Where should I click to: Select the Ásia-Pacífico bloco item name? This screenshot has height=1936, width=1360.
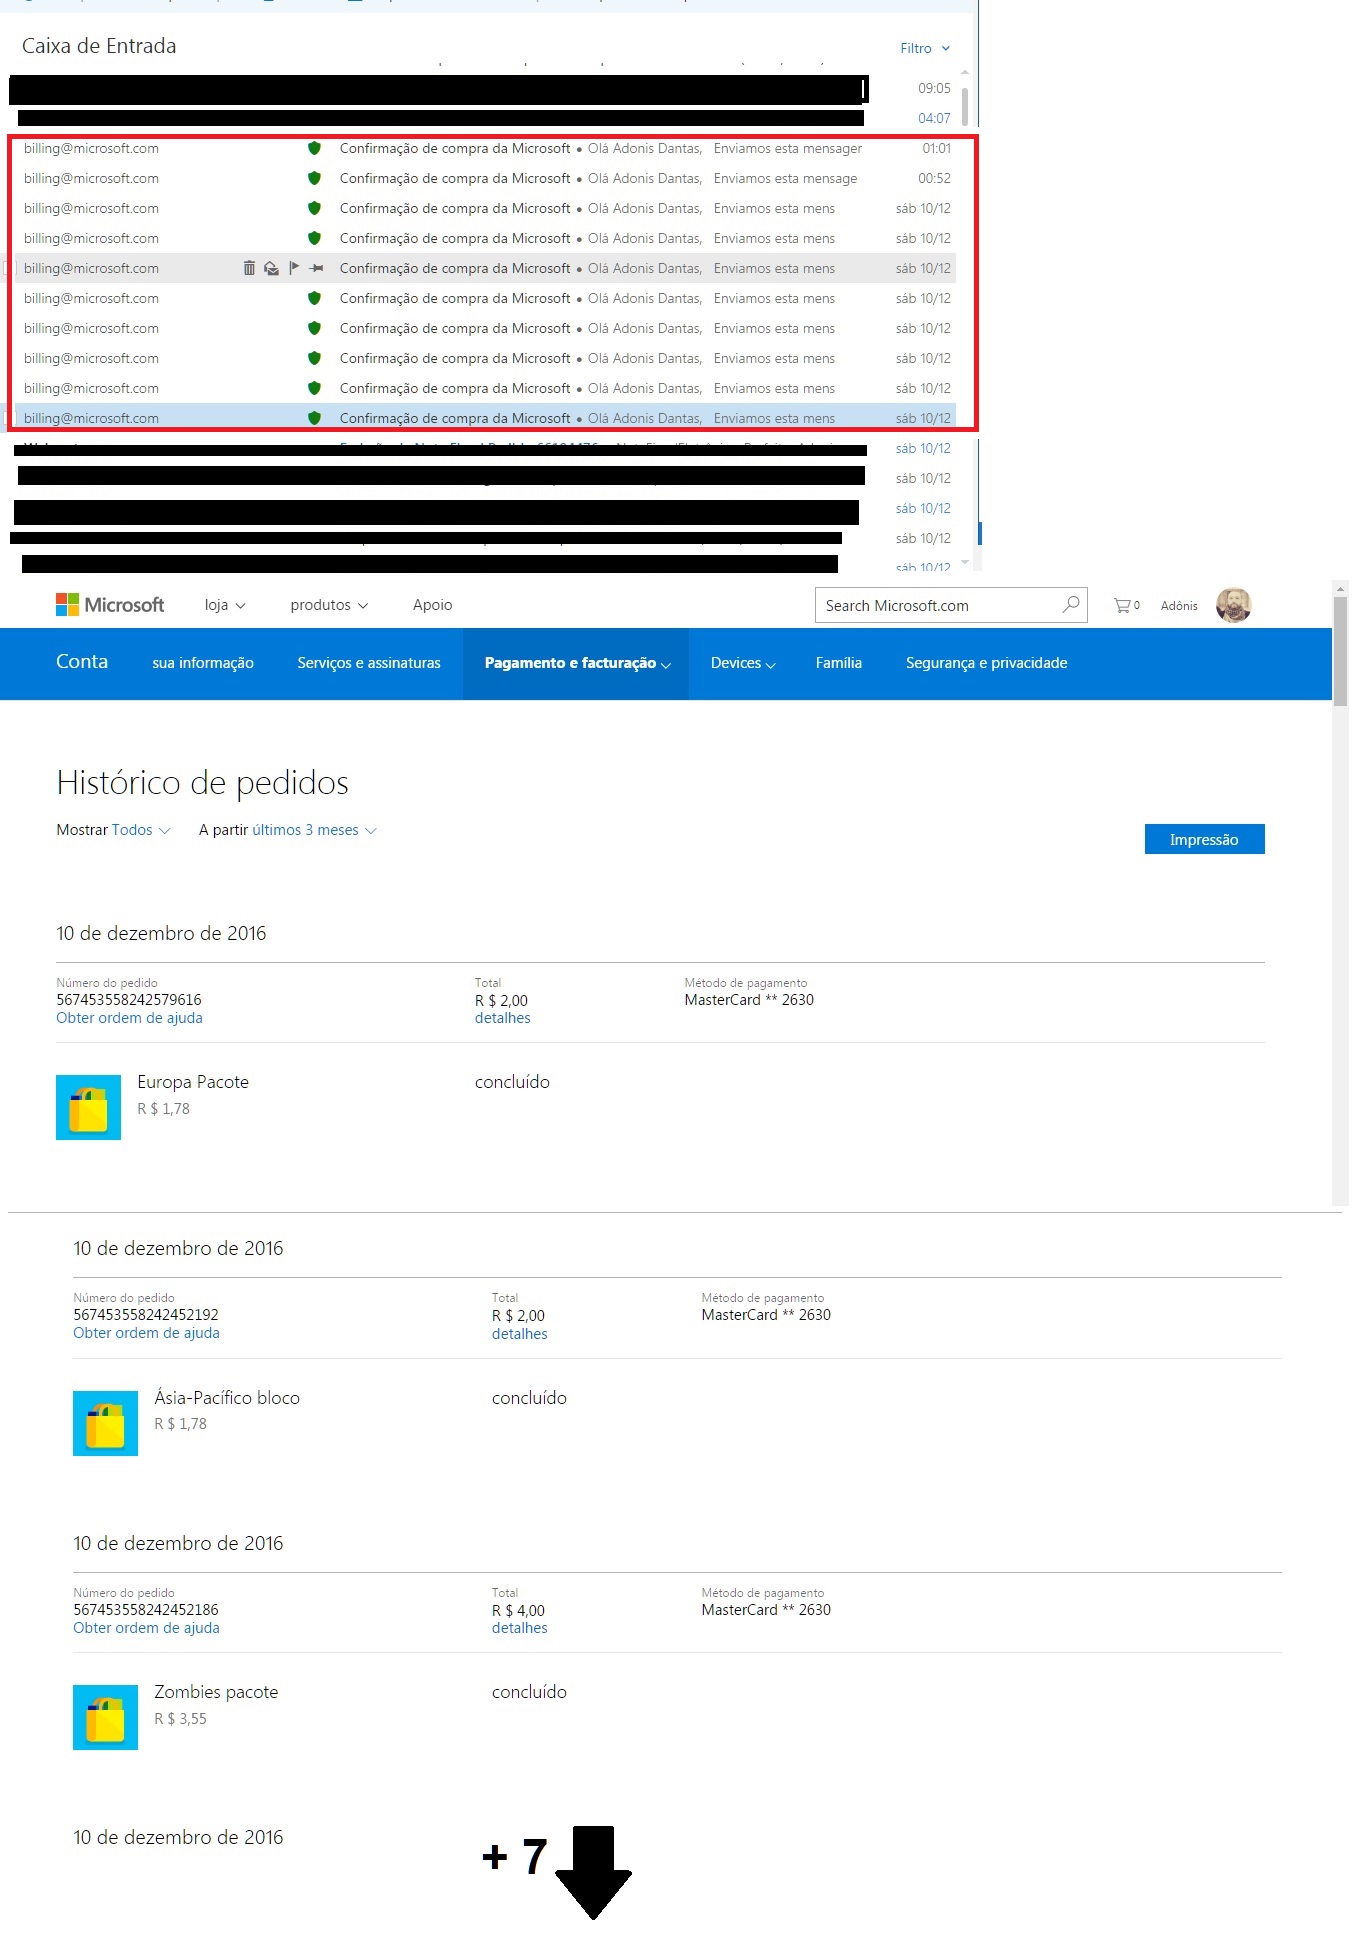(x=227, y=1398)
